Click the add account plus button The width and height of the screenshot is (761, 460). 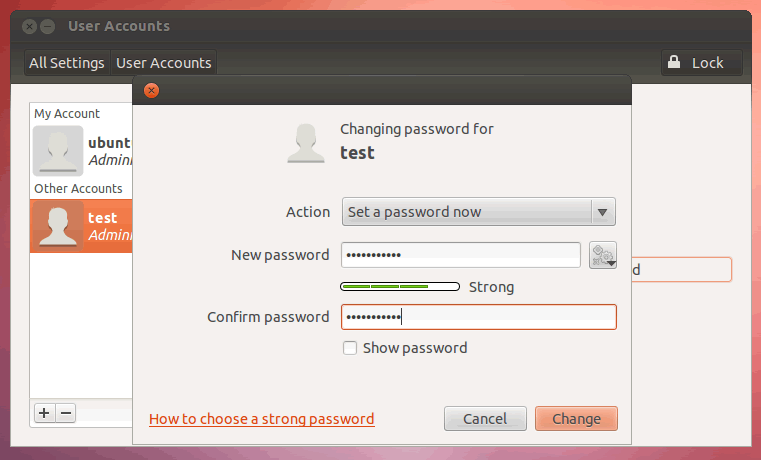point(44,412)
